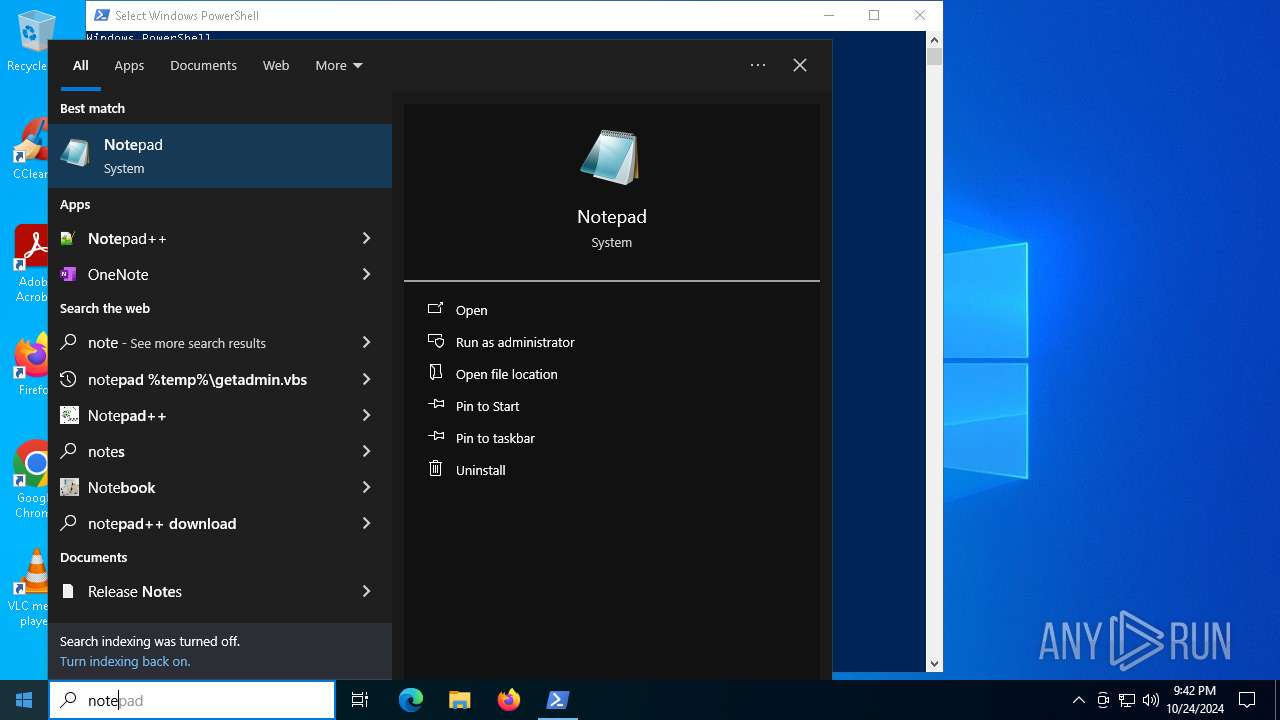This screenshot has width=1280, height=720.
Task: Expand the Notebook suggestion chevron
Action: [x=366, y=487]
